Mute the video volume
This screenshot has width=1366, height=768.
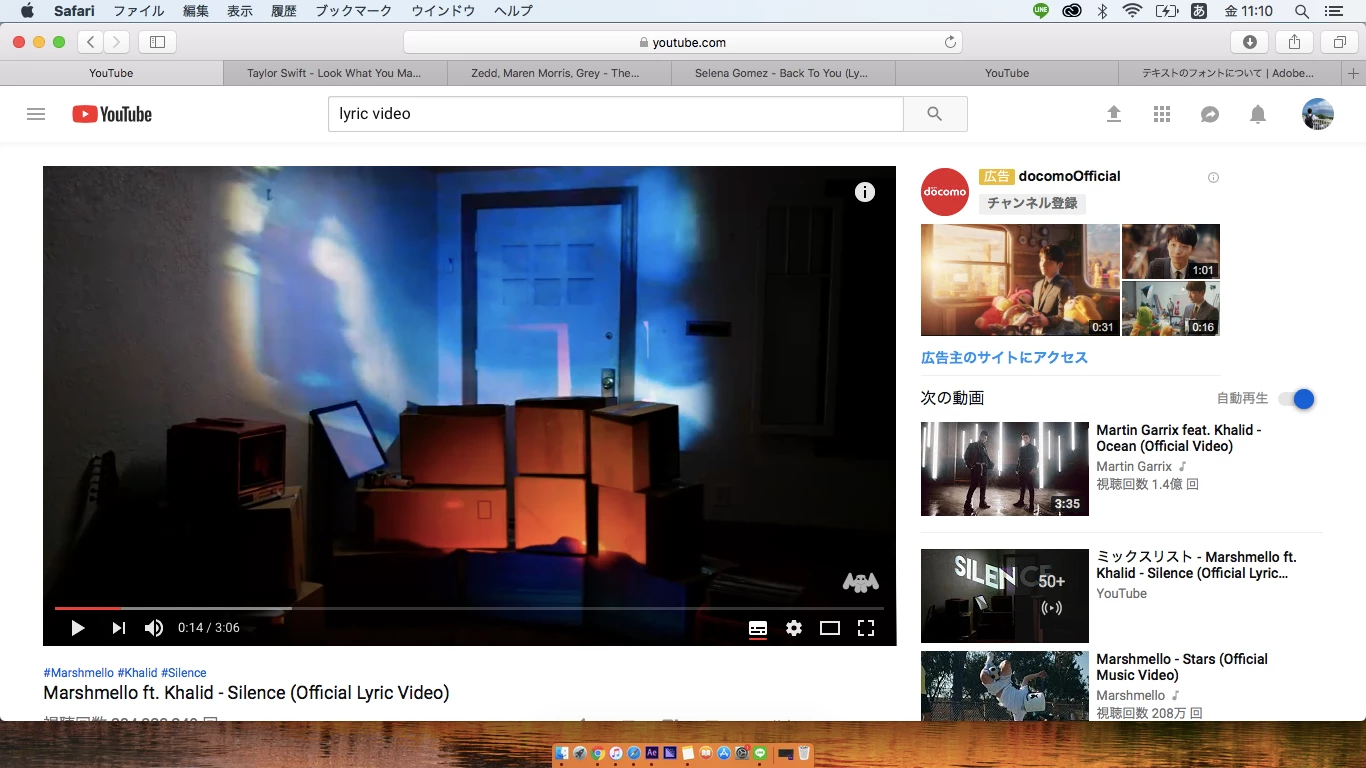pyautogui.click(x=154, y=628)
